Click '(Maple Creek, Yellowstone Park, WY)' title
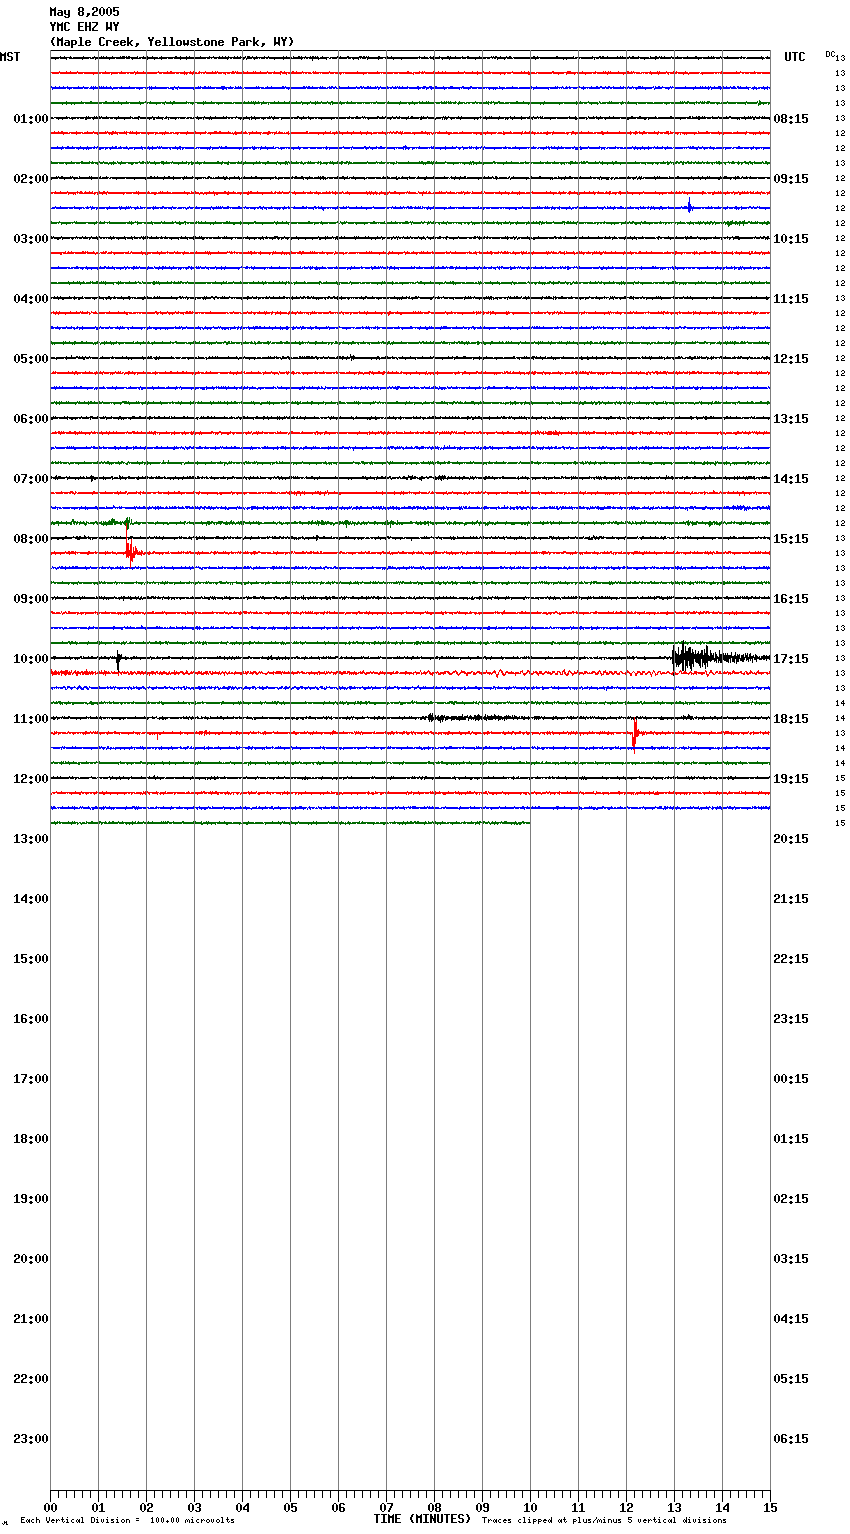Image resolution: width=850 pixels, height=1534 pixels. coord(172,42)
